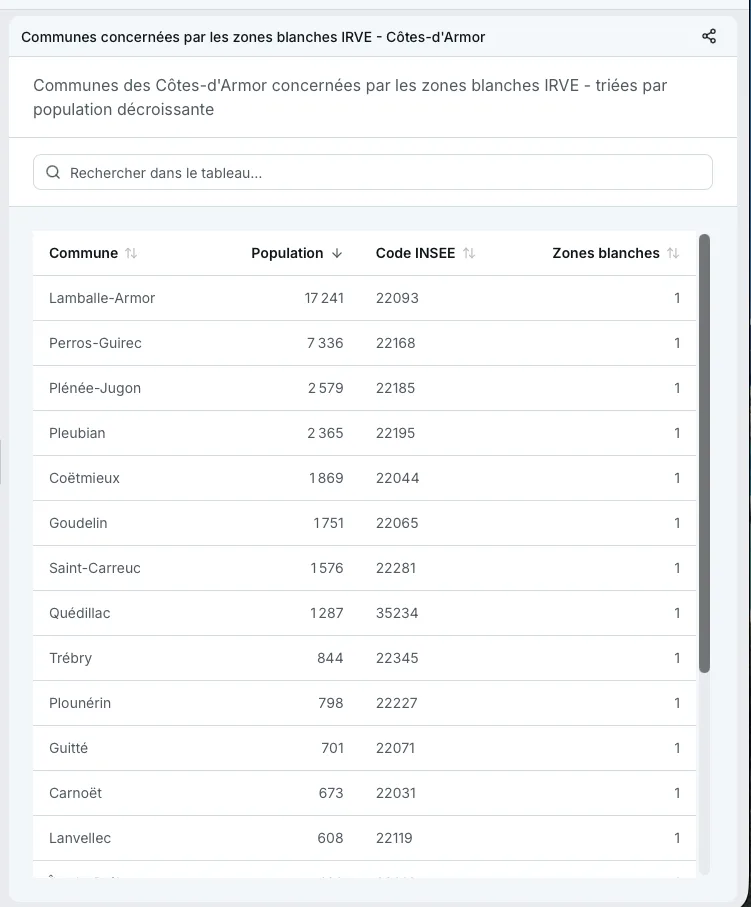Select the 'Plénée-Jugon' commune cell
The width and height of the screenshot is (751, 907).
[95, 388]
